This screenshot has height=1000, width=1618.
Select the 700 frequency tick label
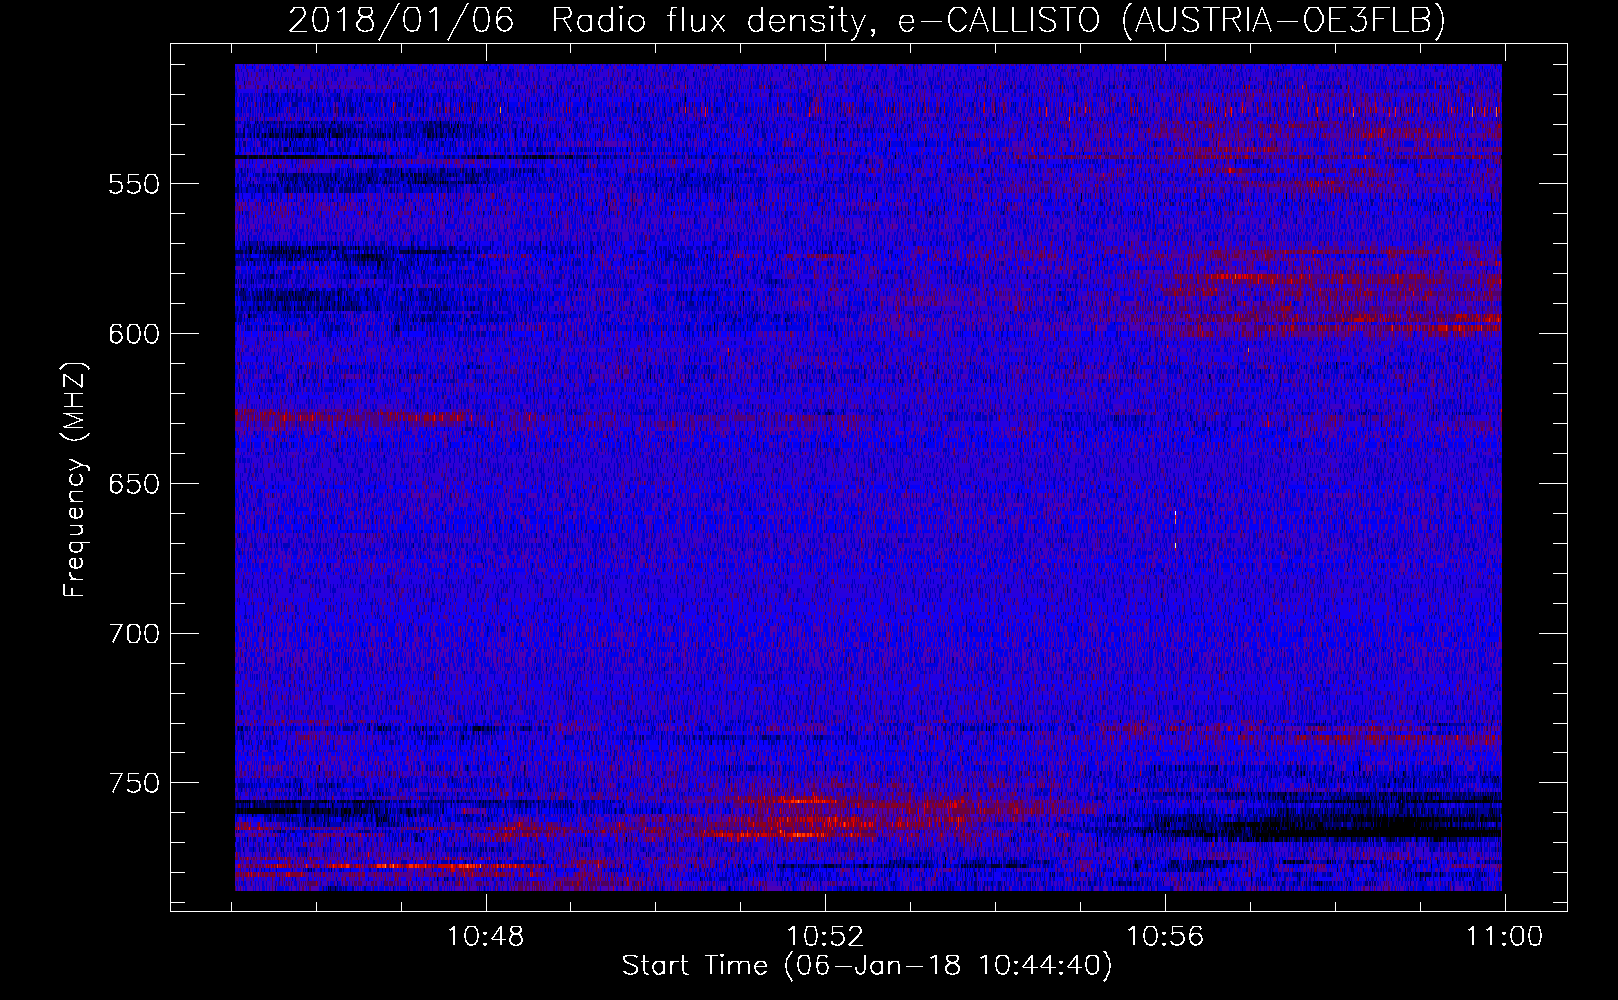tap(134, 634)
